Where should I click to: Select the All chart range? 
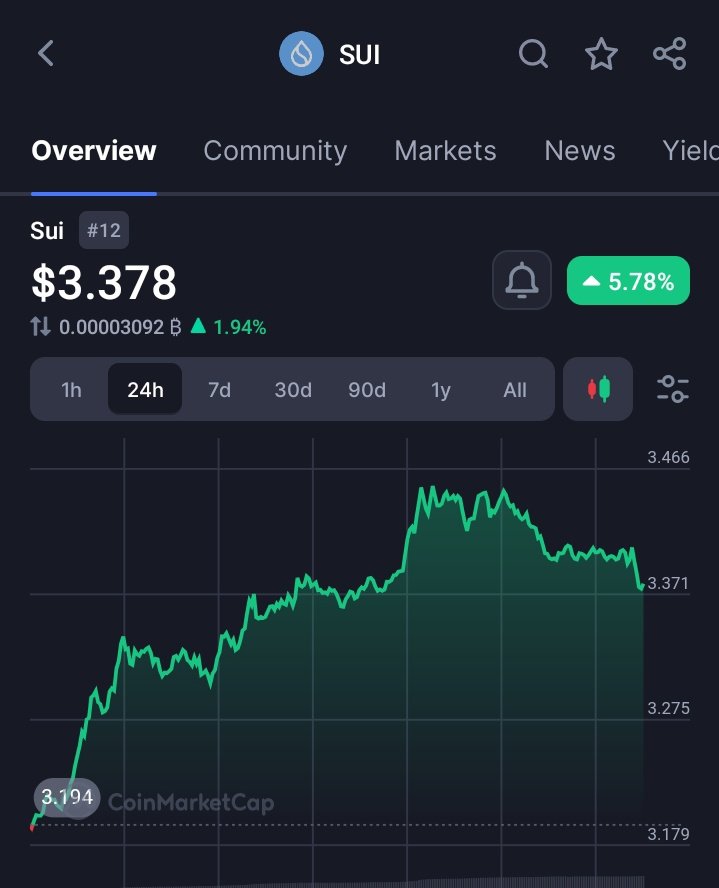pos(515,390)
